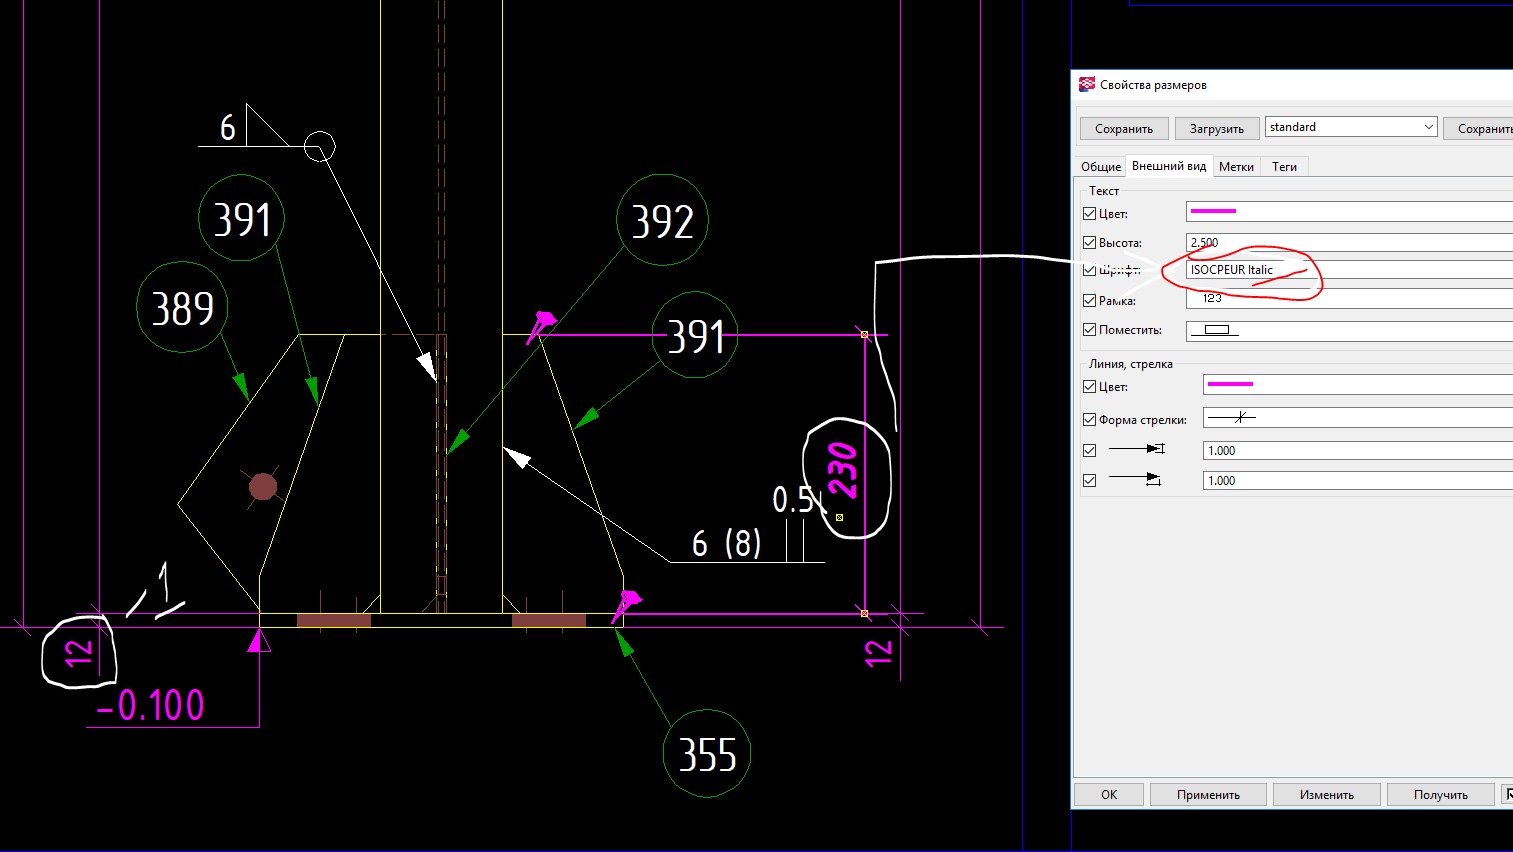The image size is (1513, 852).
Task: Open the standard settings dropdown
Action: 1428,127
